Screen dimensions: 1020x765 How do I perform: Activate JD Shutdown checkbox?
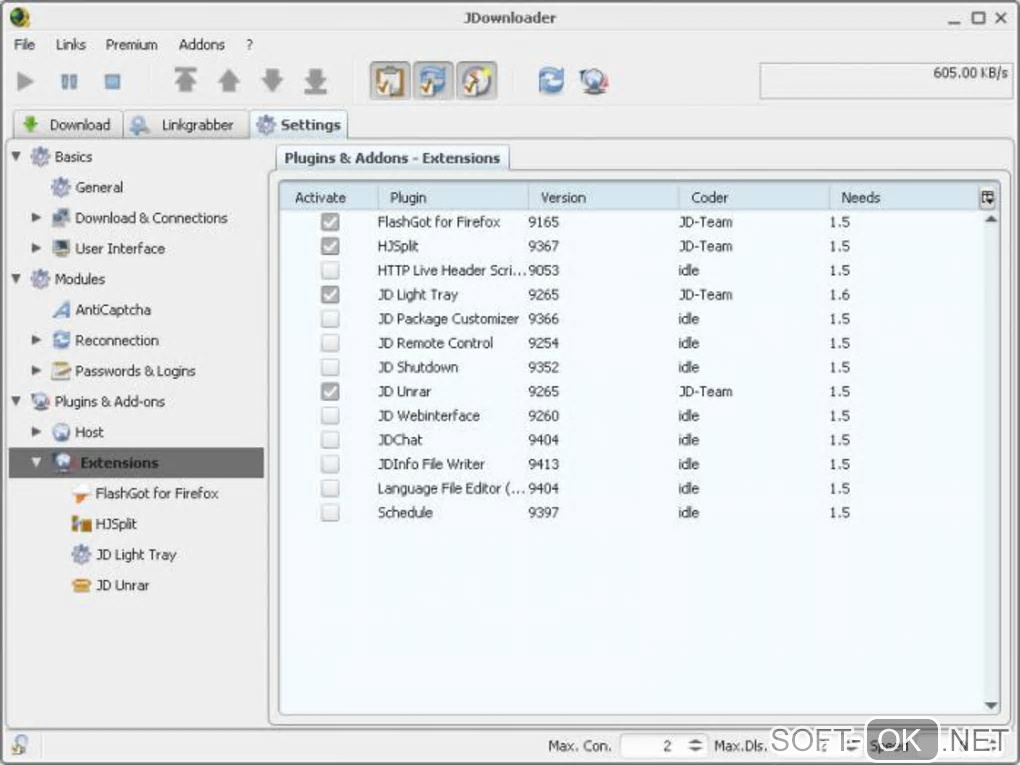coord(330,367)
